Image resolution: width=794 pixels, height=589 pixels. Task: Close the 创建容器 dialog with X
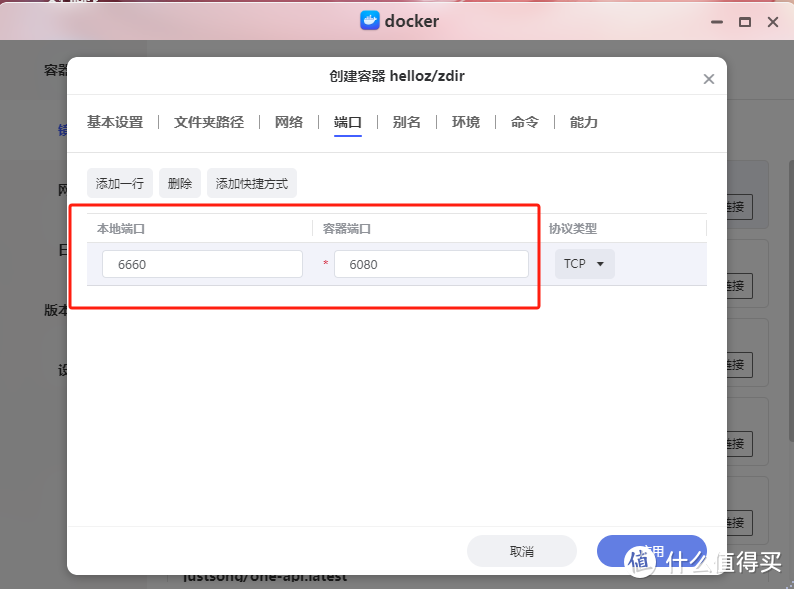point(708,79)
